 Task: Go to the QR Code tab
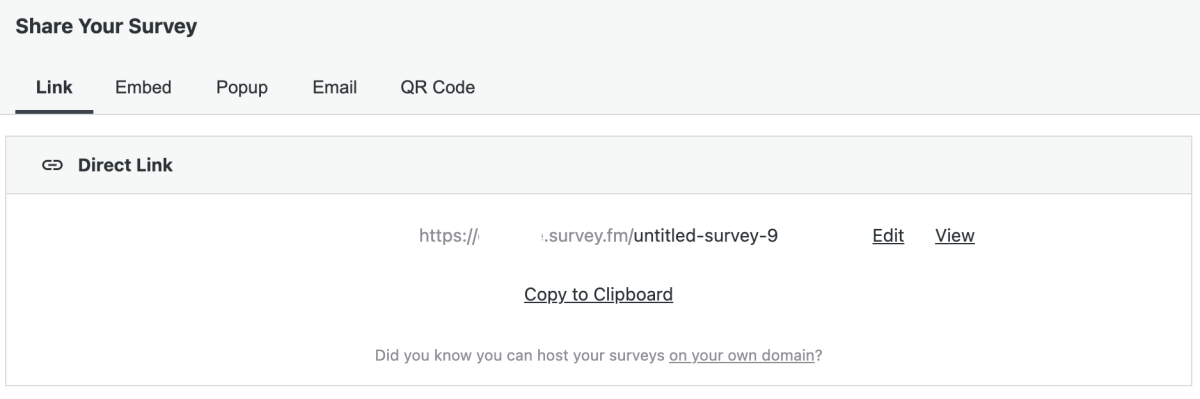pyautogui.click(x=438, y=87)
